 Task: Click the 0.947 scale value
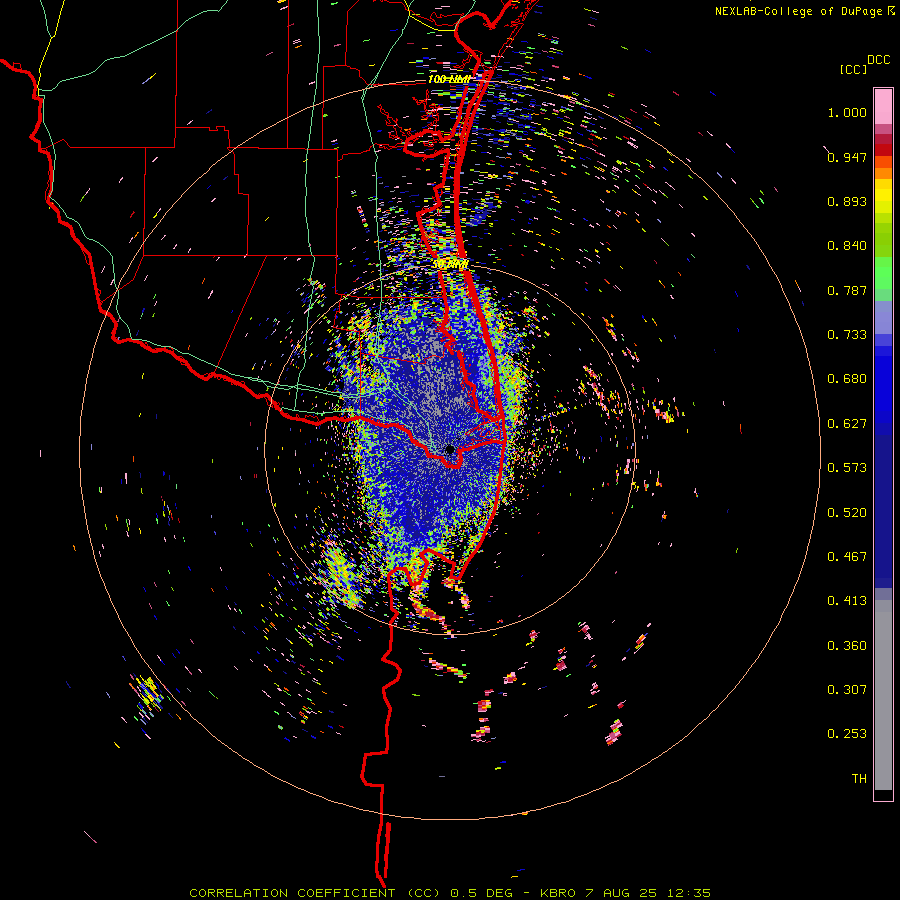847,157
